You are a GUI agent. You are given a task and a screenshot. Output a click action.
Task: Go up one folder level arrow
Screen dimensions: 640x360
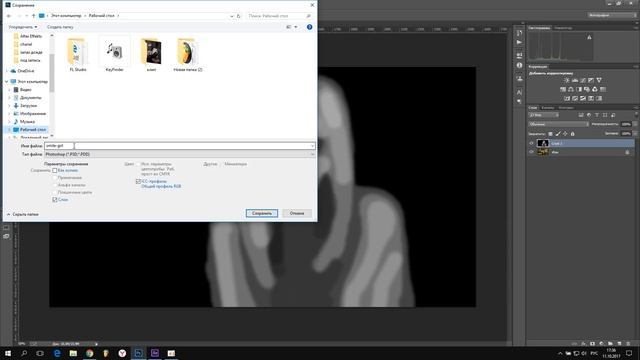[33, 16]
